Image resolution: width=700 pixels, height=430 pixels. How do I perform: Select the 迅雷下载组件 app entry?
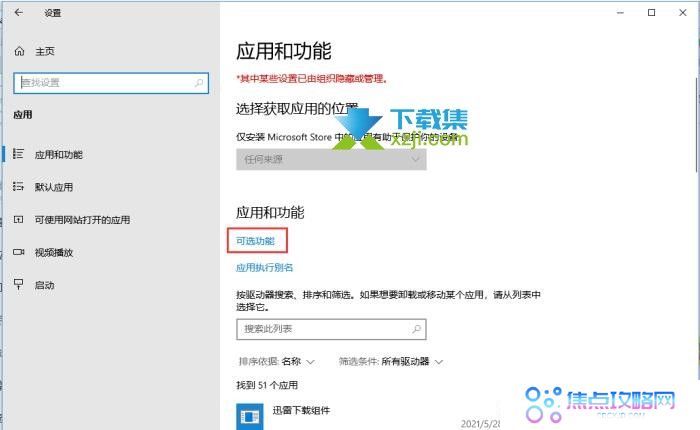point(301,410)
